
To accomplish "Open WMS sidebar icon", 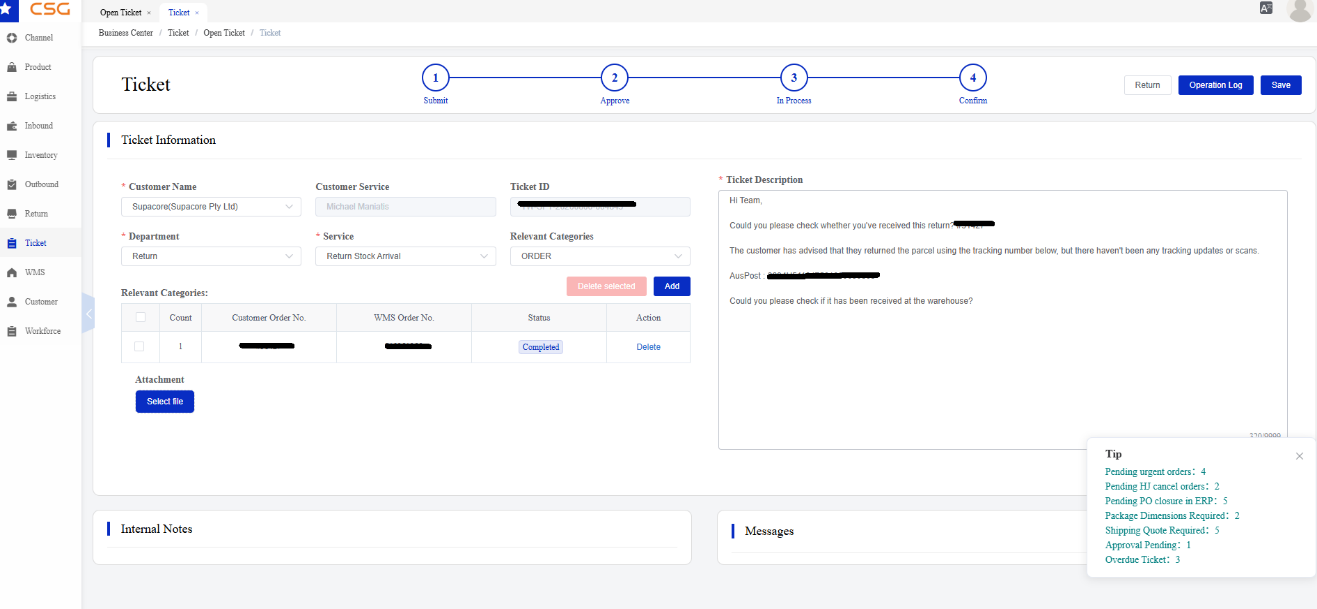I will (x=12, y=272).
